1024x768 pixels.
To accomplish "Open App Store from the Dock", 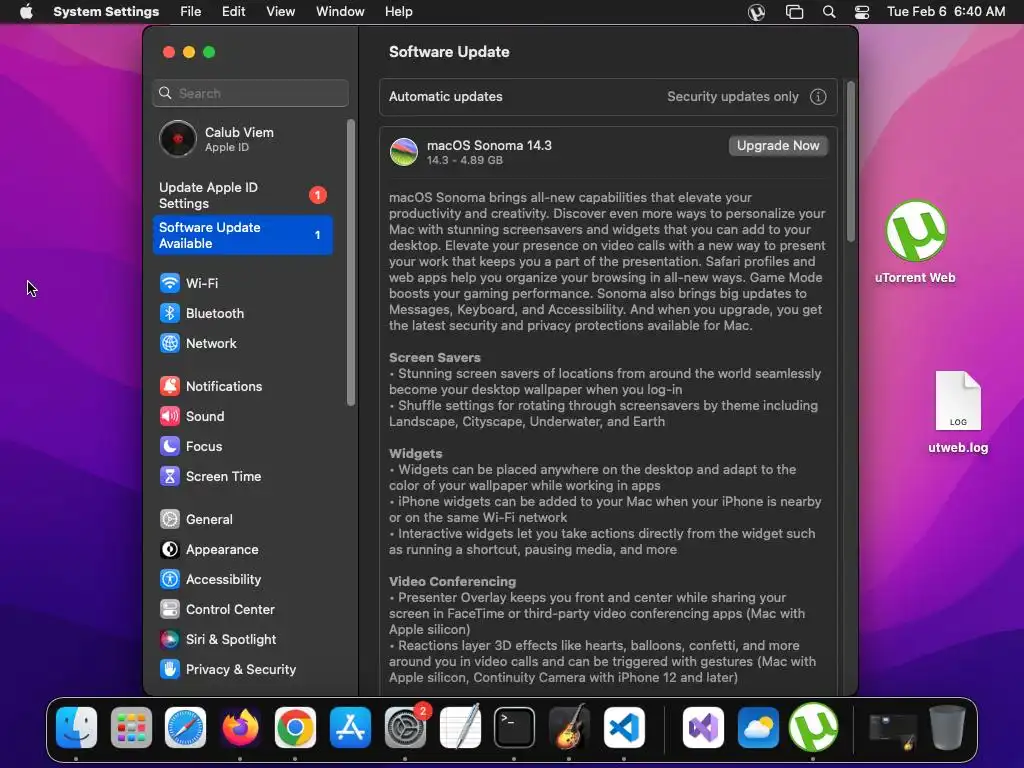I will (x=350, y=728).
